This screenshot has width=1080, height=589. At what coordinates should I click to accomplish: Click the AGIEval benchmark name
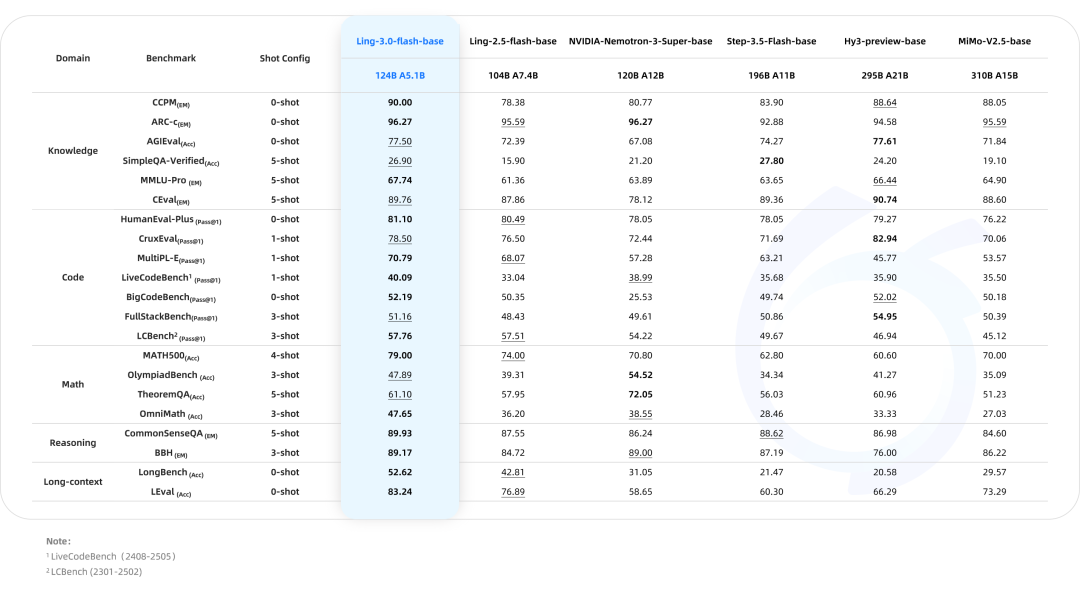pos(171,142)
